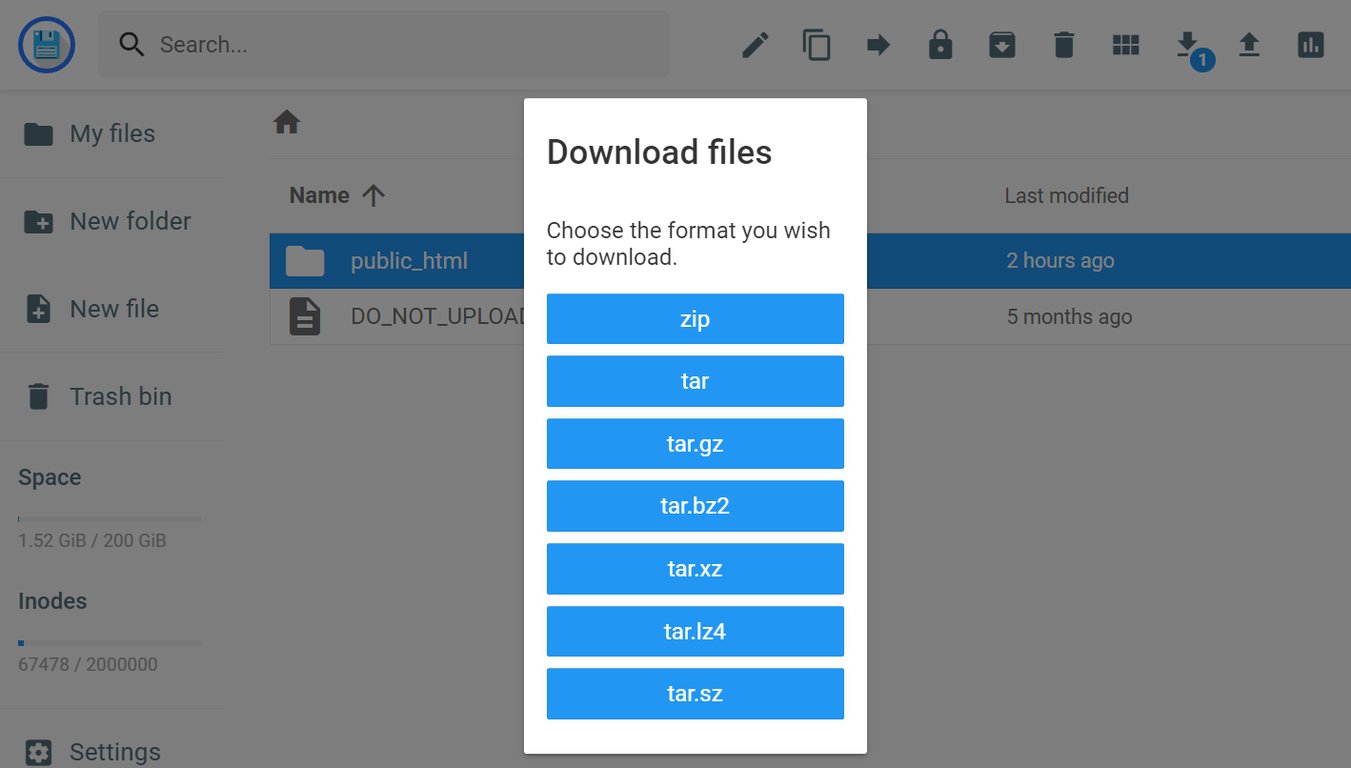Screen dimensions: 1351x768
Task: Move files using the arrow icon
Action: [x=878, y=44]
